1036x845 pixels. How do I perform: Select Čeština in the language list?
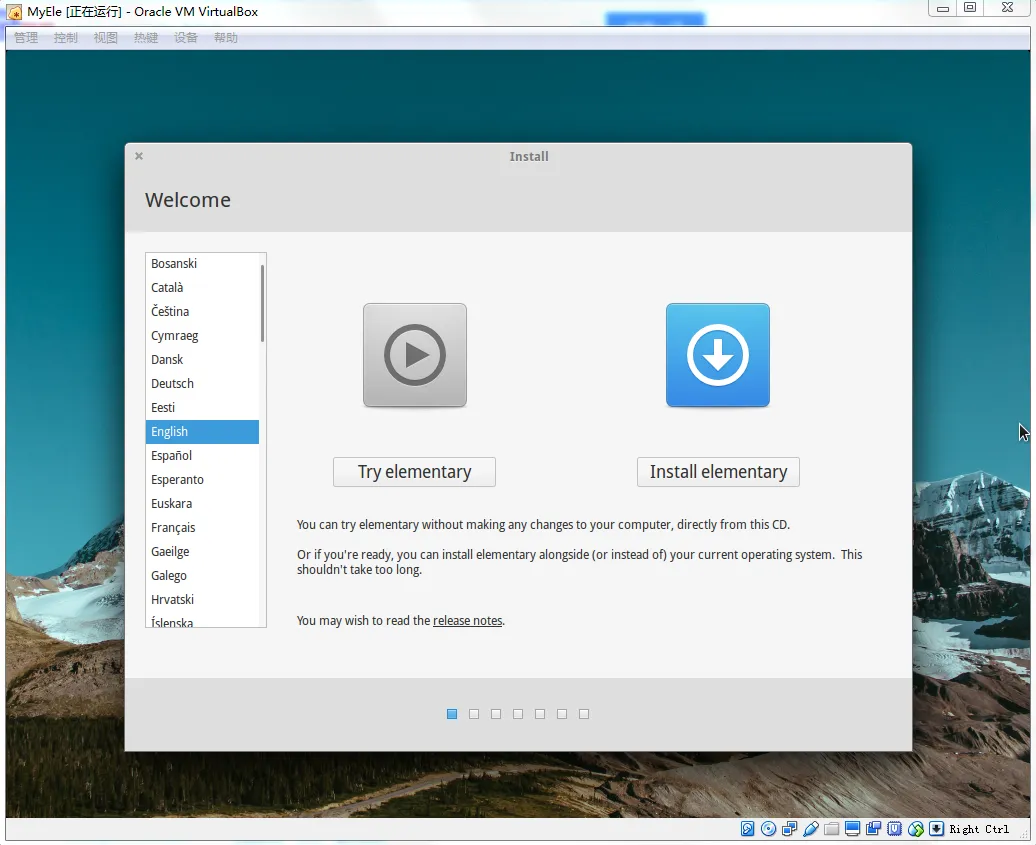tap(202, 311)
